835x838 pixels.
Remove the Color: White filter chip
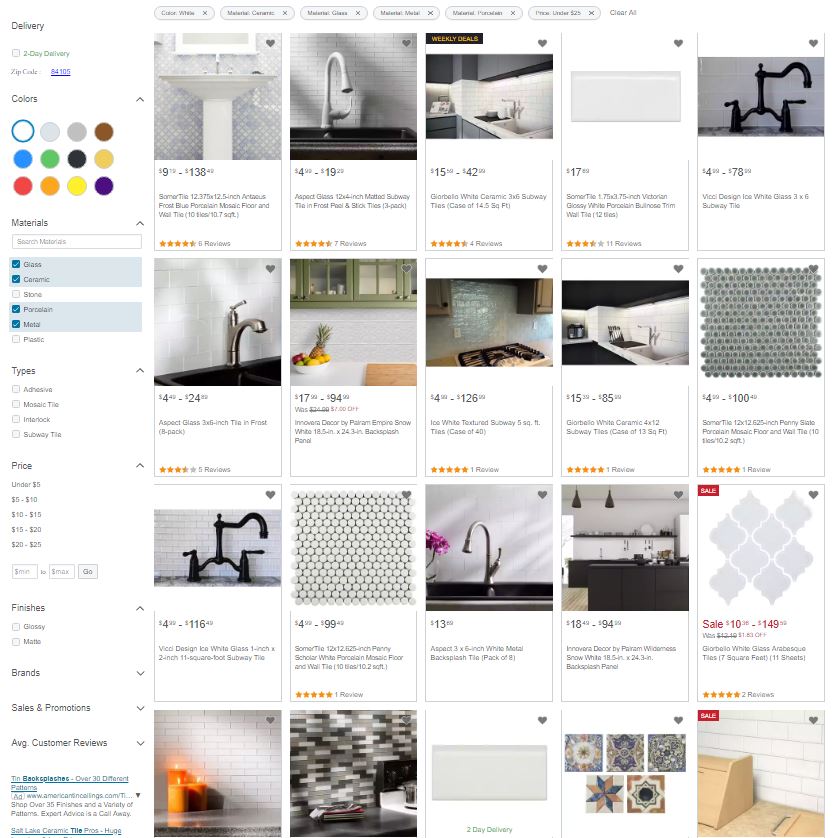pos(205,13)
